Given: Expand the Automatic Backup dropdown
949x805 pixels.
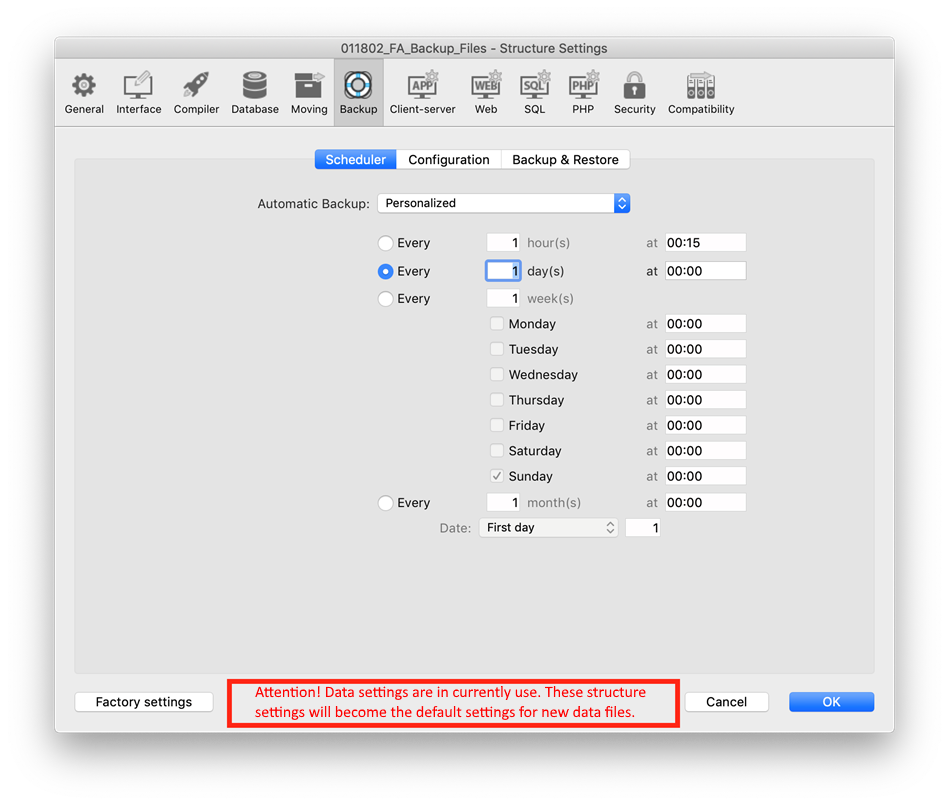Looking at the screenshot, I should 503,203.
